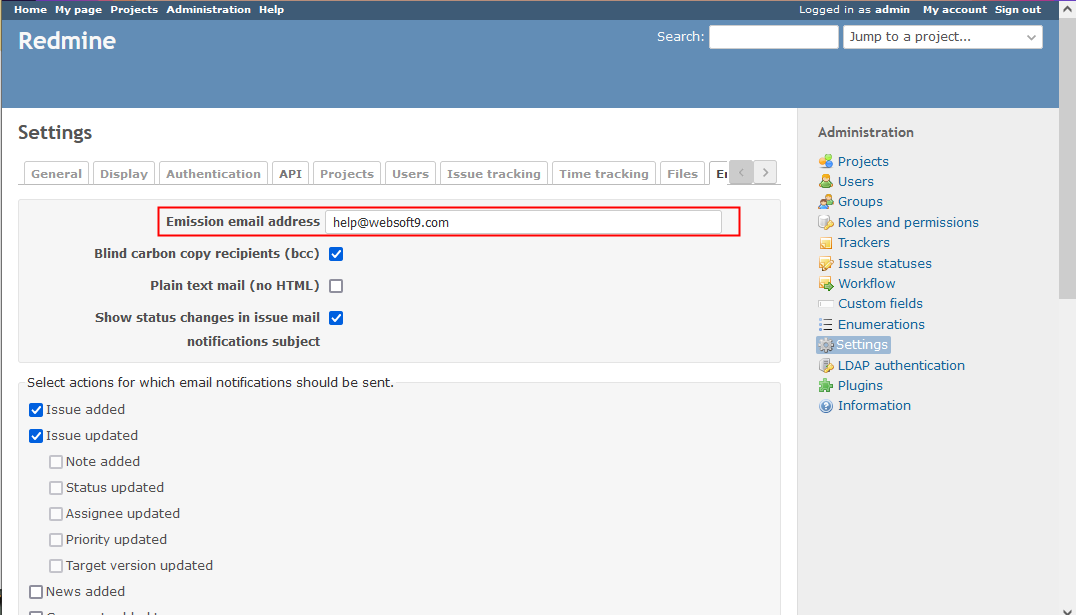This screenshot has width=1076, height=615.
Task: Click the Information icon
Action: click(826, 406)
